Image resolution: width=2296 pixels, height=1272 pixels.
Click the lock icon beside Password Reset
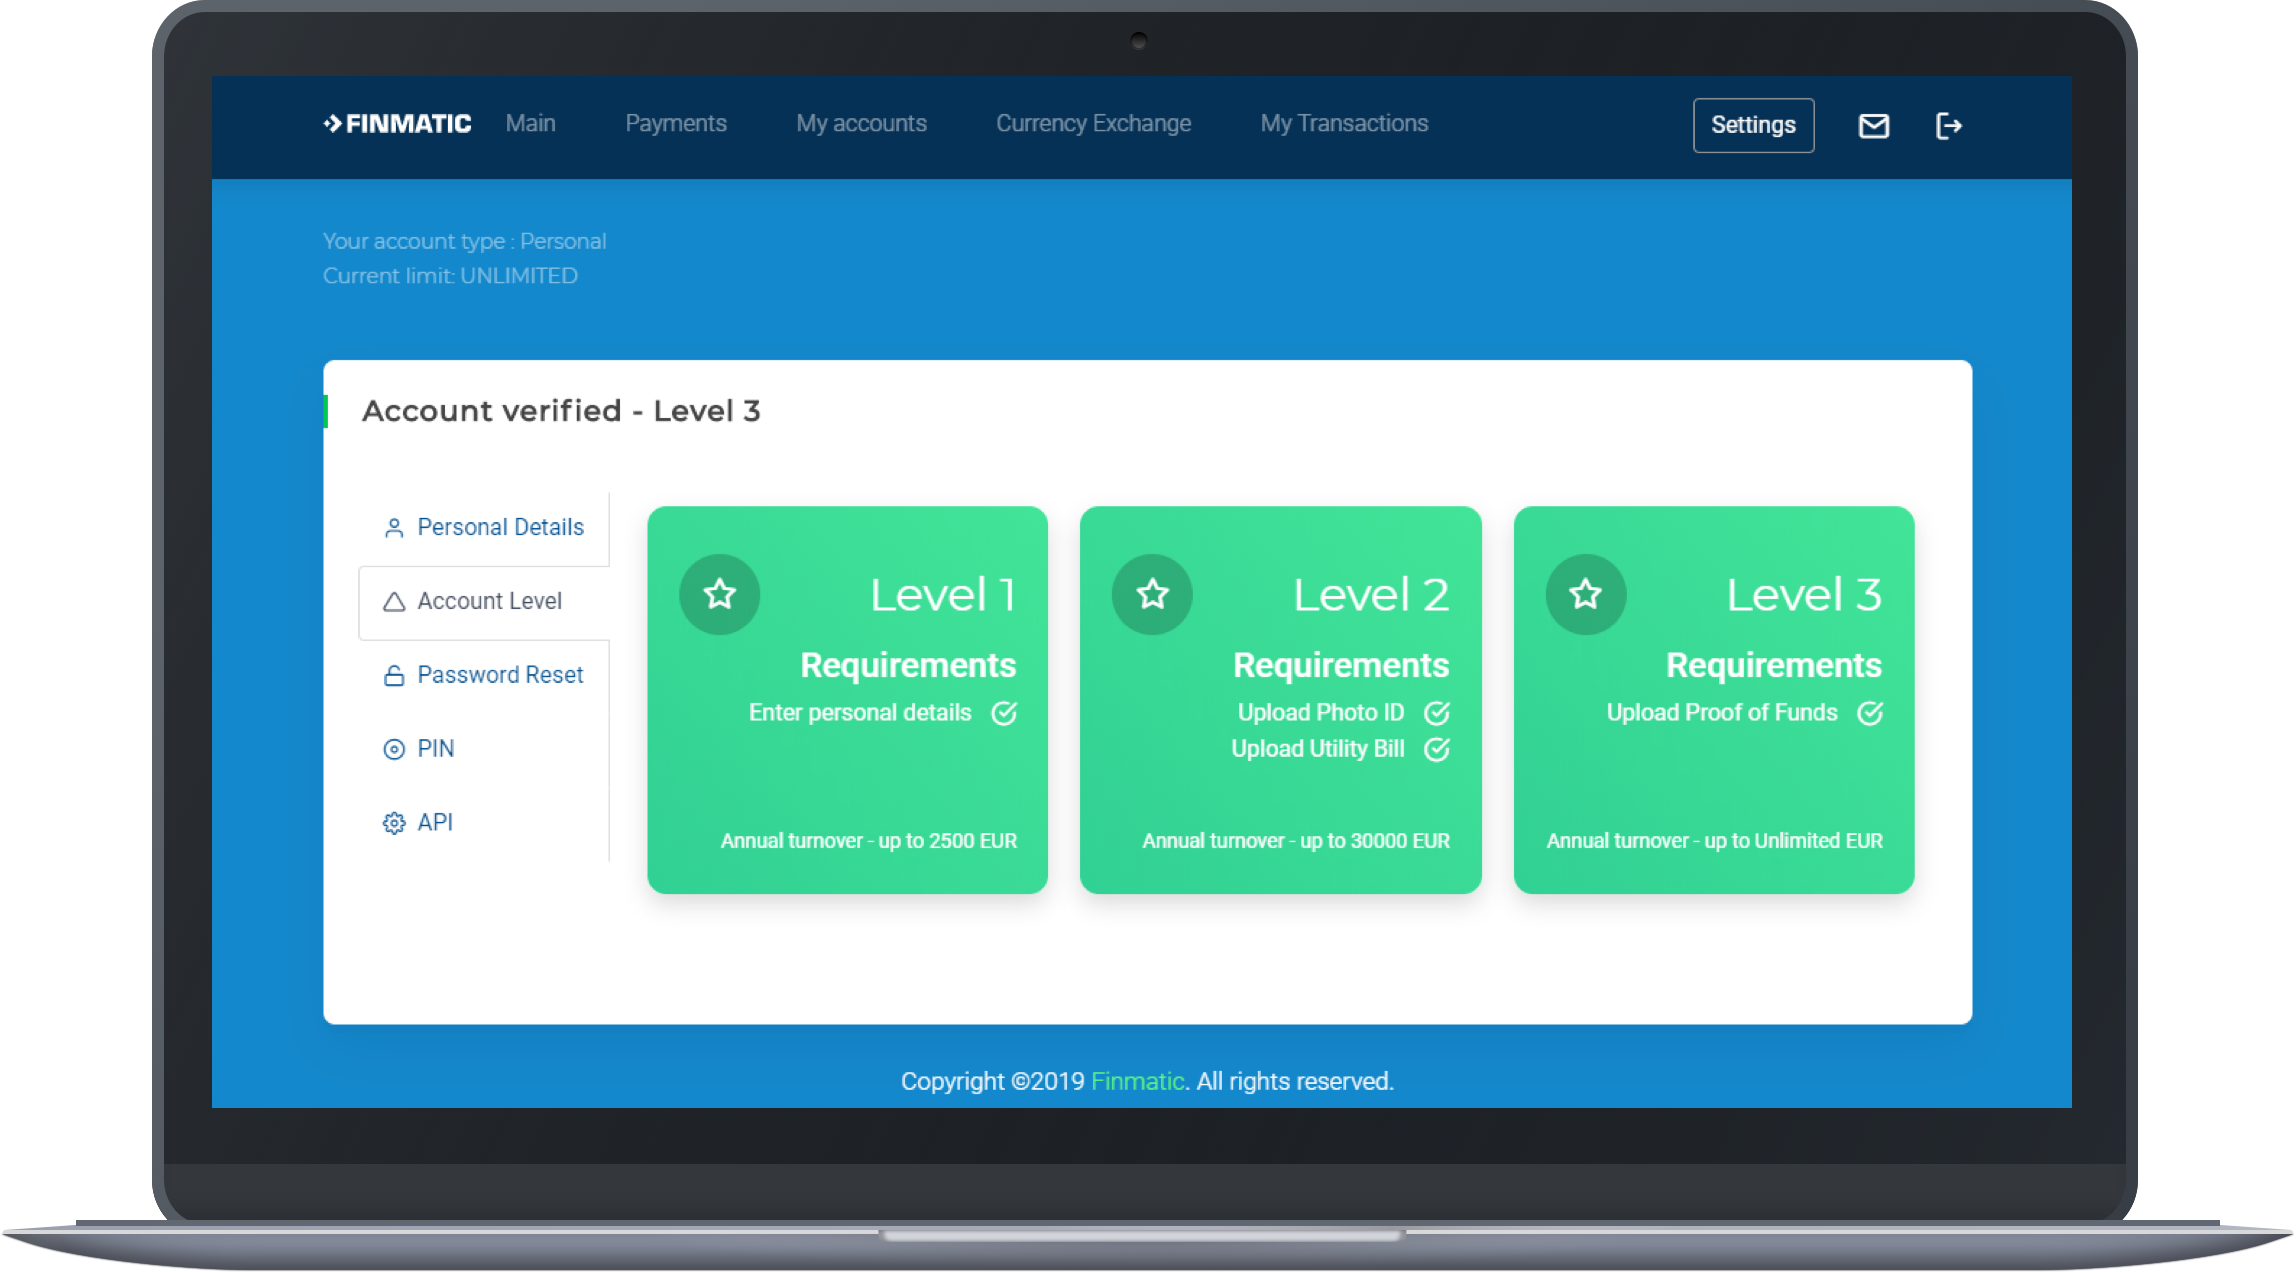point(394,676)
